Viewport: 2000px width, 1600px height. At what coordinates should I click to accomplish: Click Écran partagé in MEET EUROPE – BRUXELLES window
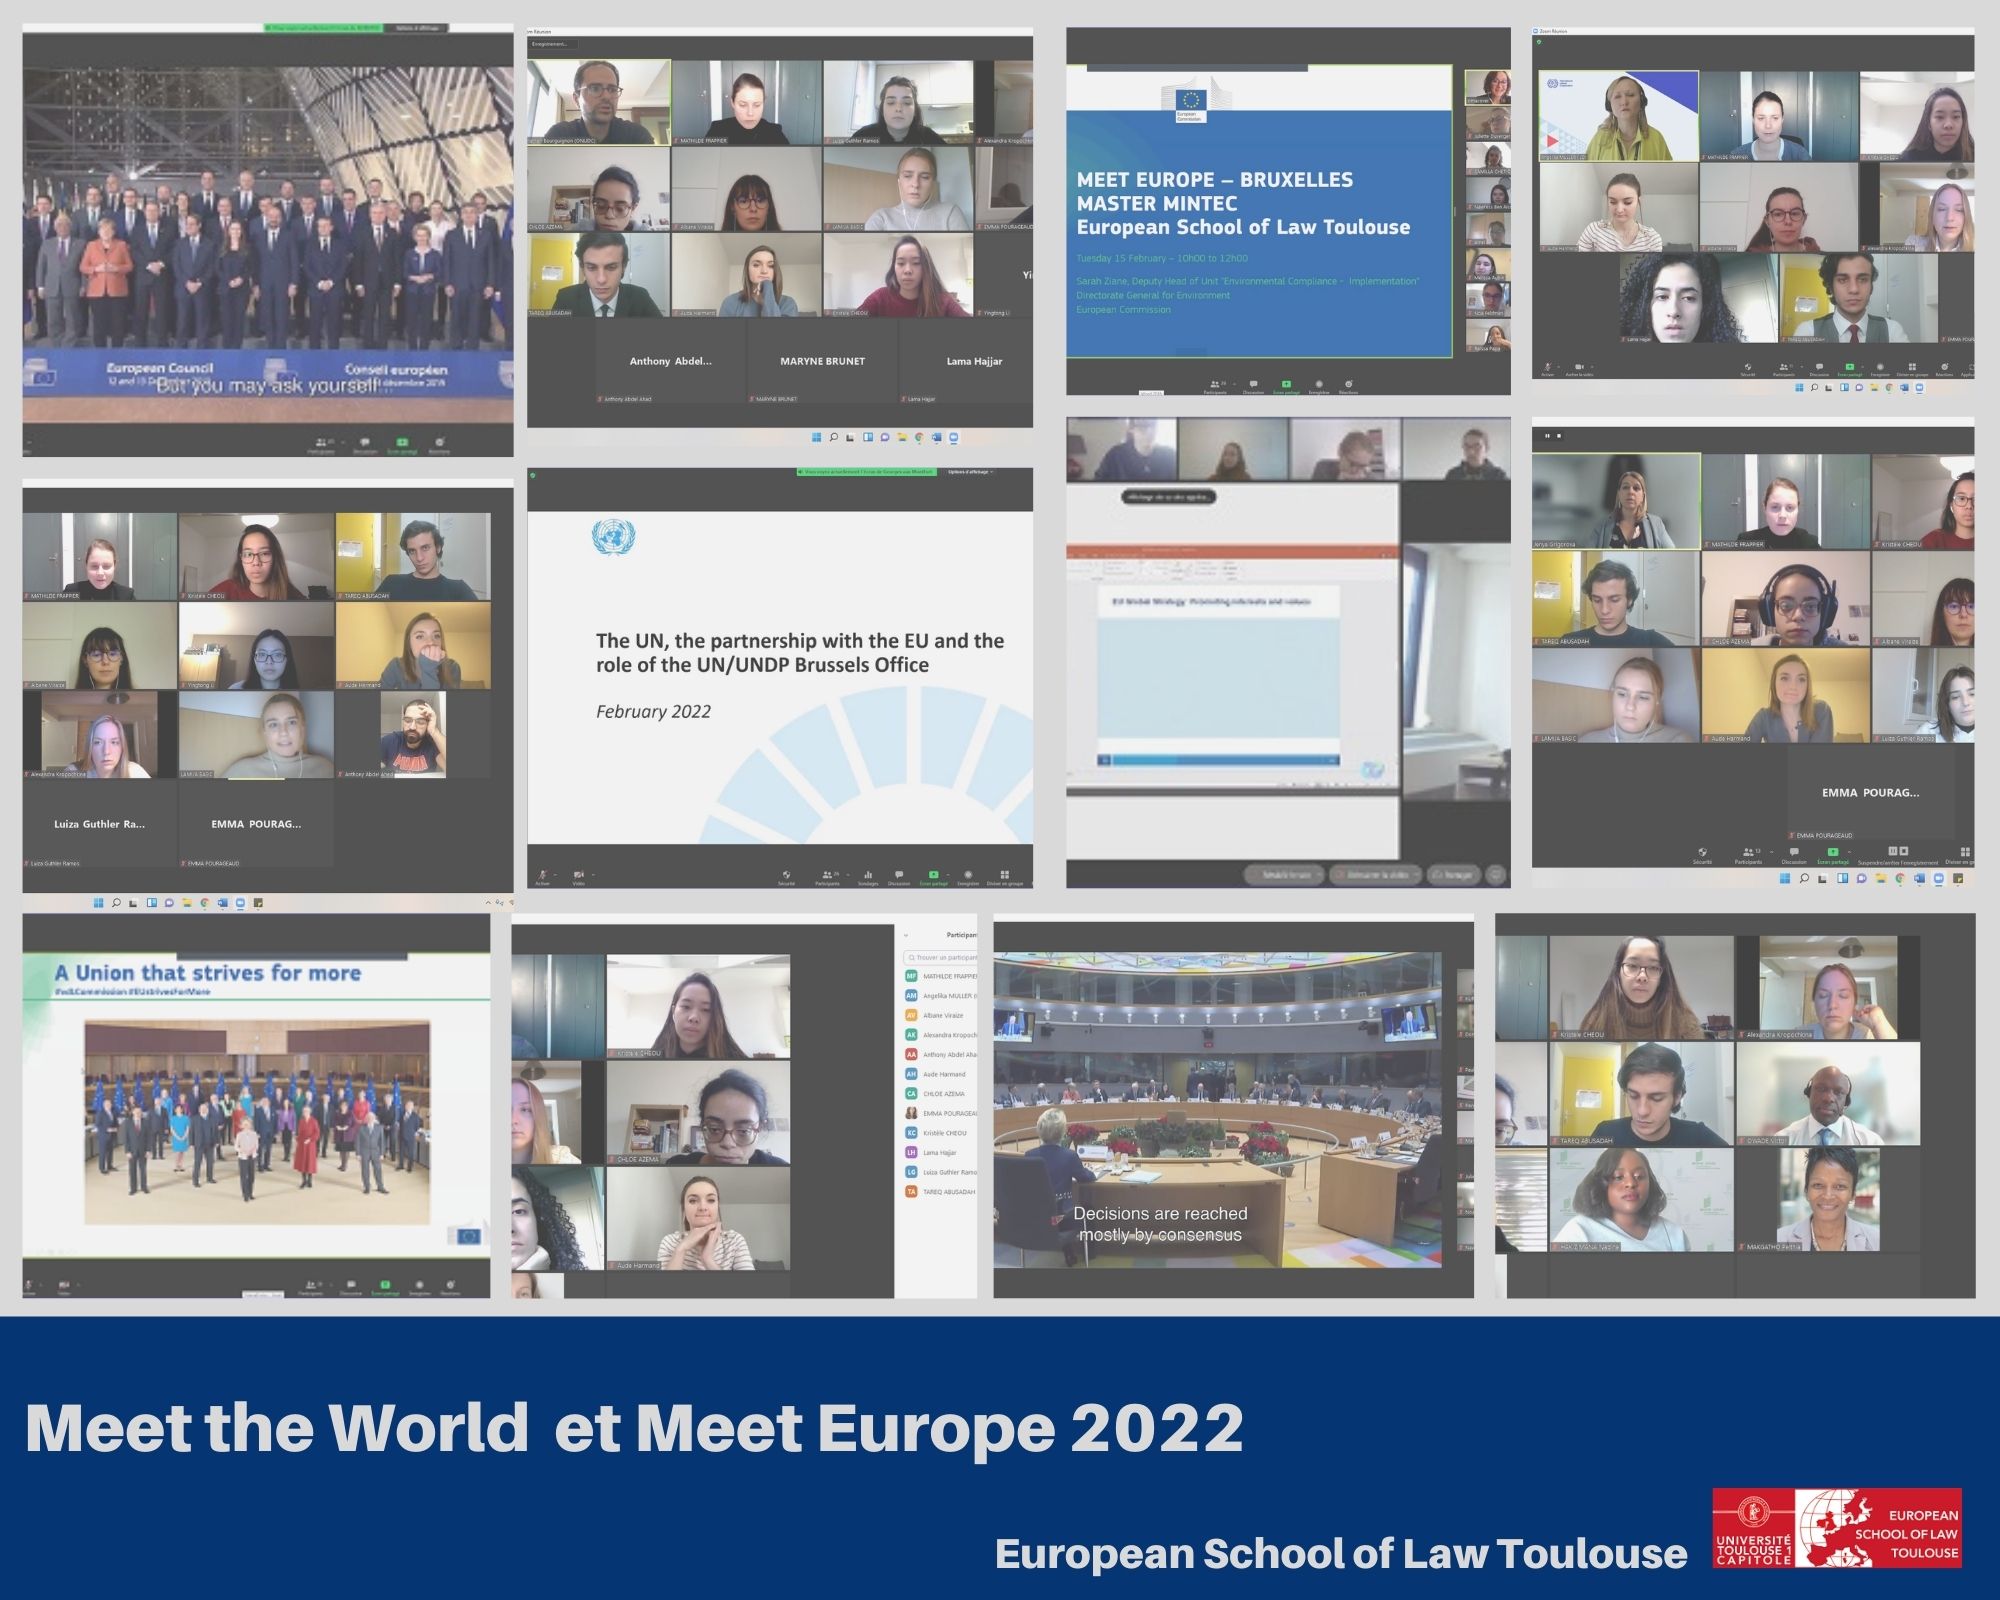point(1286,386)
